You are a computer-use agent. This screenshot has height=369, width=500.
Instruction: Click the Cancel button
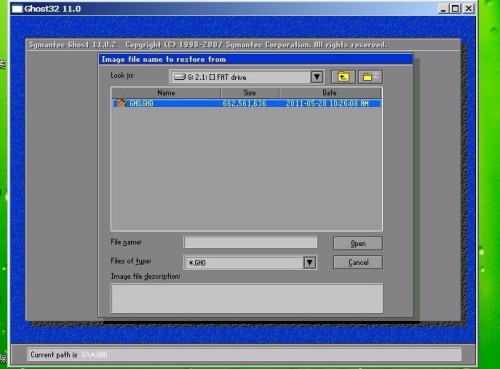coord(358,262)
